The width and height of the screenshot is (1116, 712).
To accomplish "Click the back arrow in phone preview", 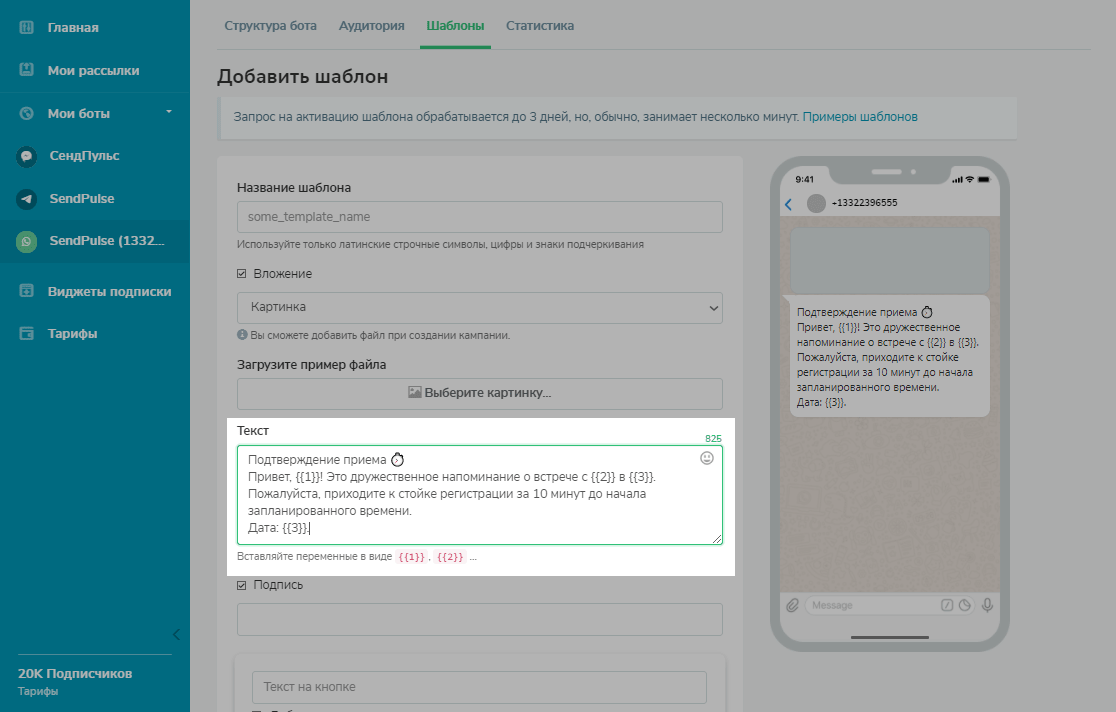I will point(788,204).
